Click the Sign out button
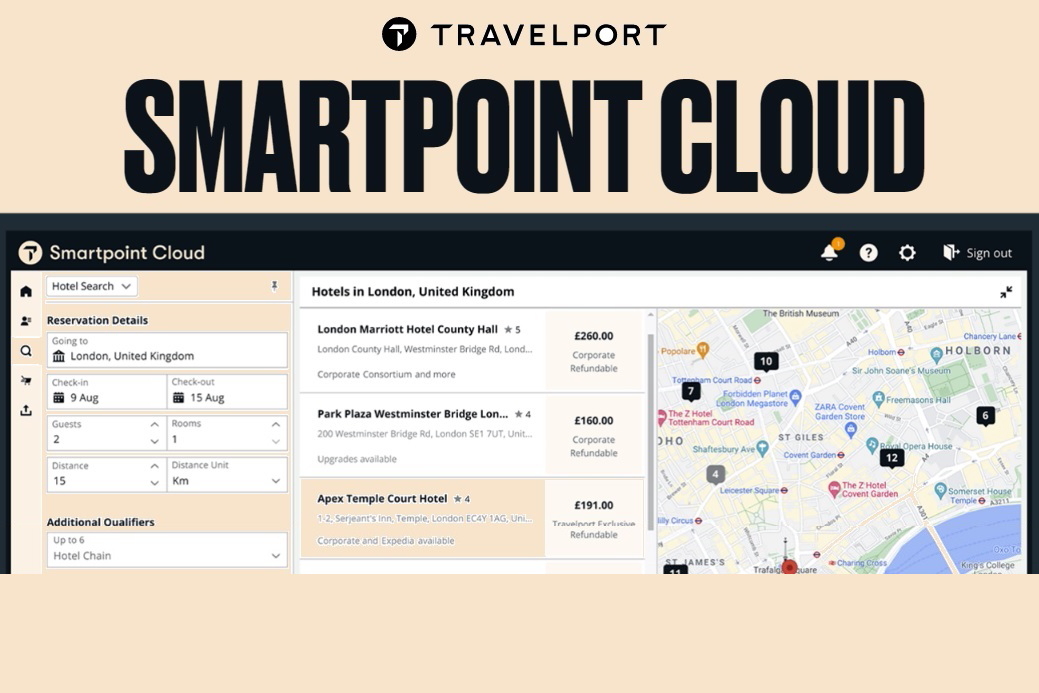This screenshot has width=1039, height=693. [977, 252]
